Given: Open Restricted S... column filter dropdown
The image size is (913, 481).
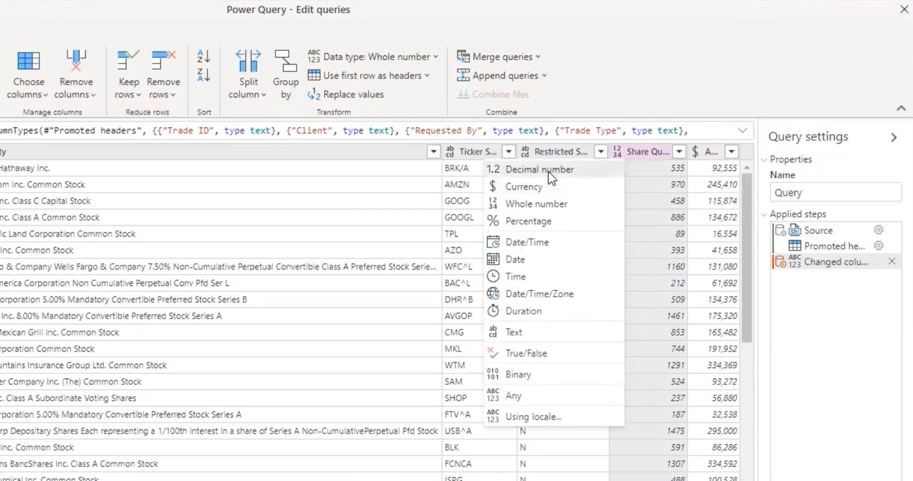Looking at the screenshot, I should (x=601, y=151).
